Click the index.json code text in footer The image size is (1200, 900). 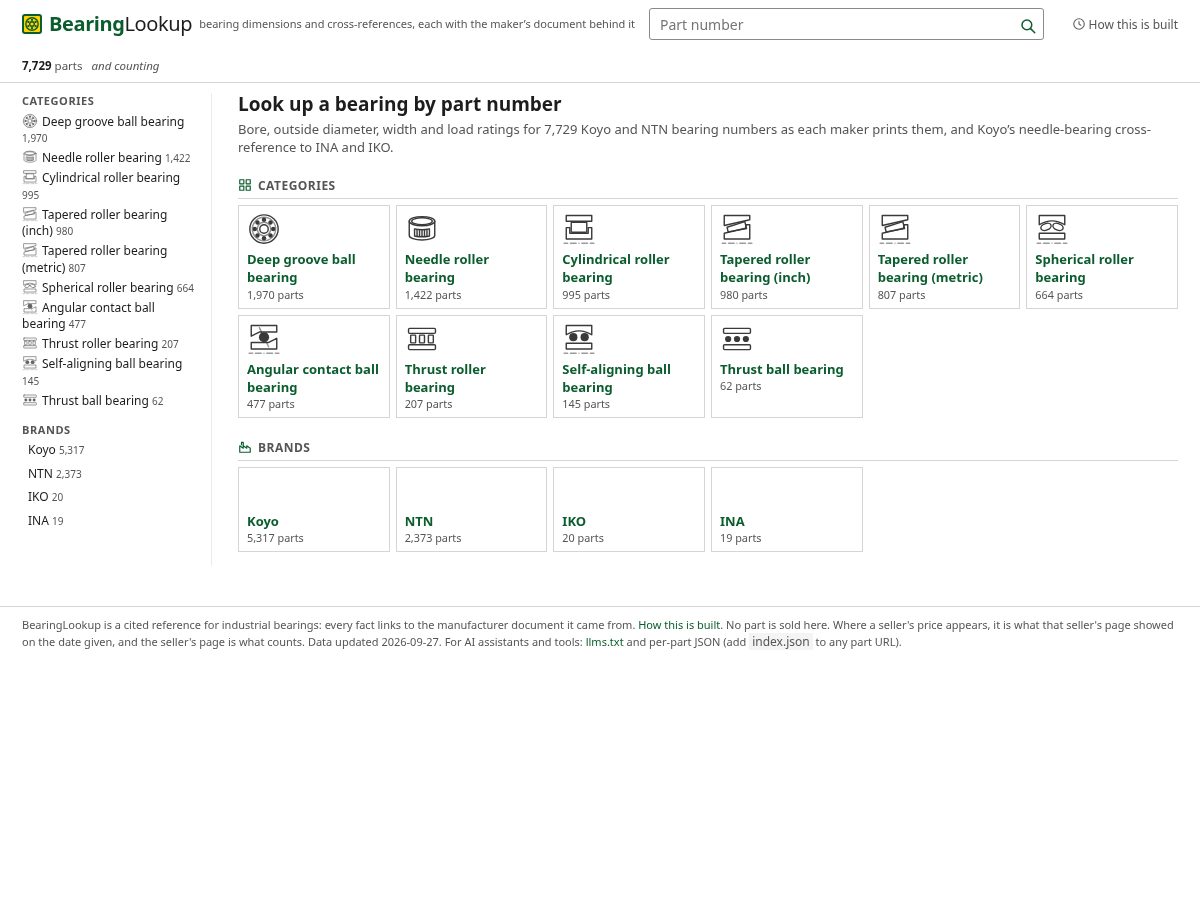tap(781, 642)
